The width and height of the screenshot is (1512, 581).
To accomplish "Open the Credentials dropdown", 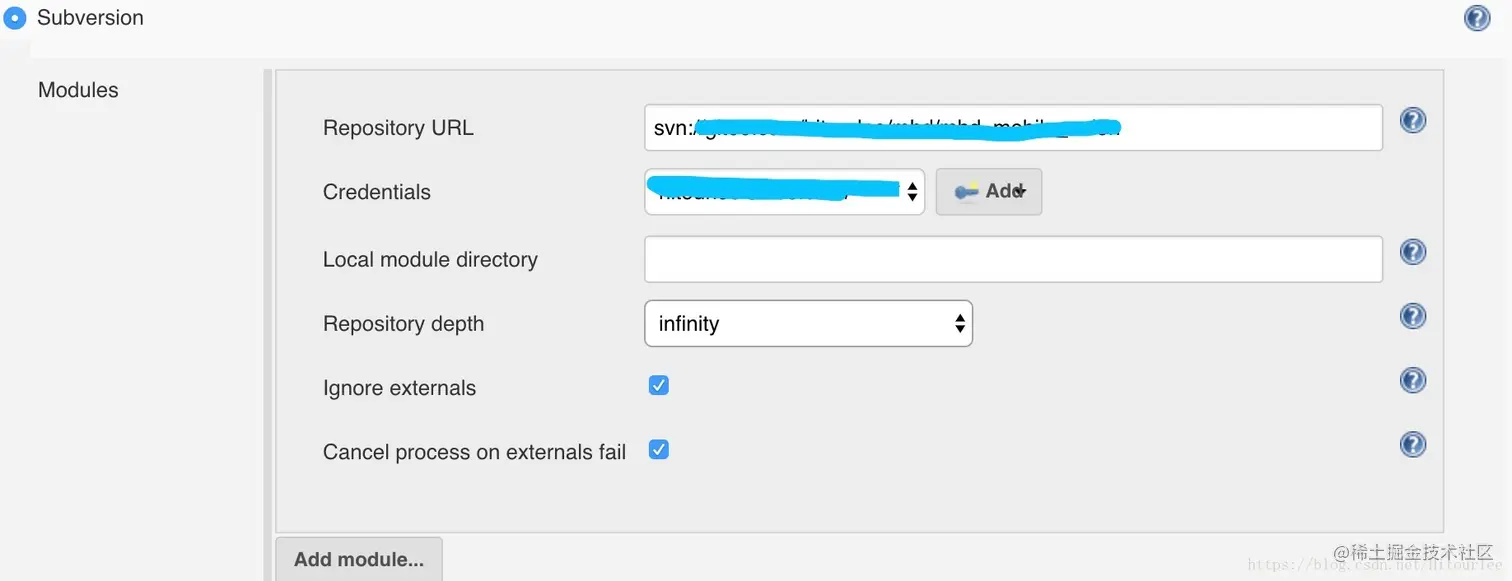I will click(784, 192).
